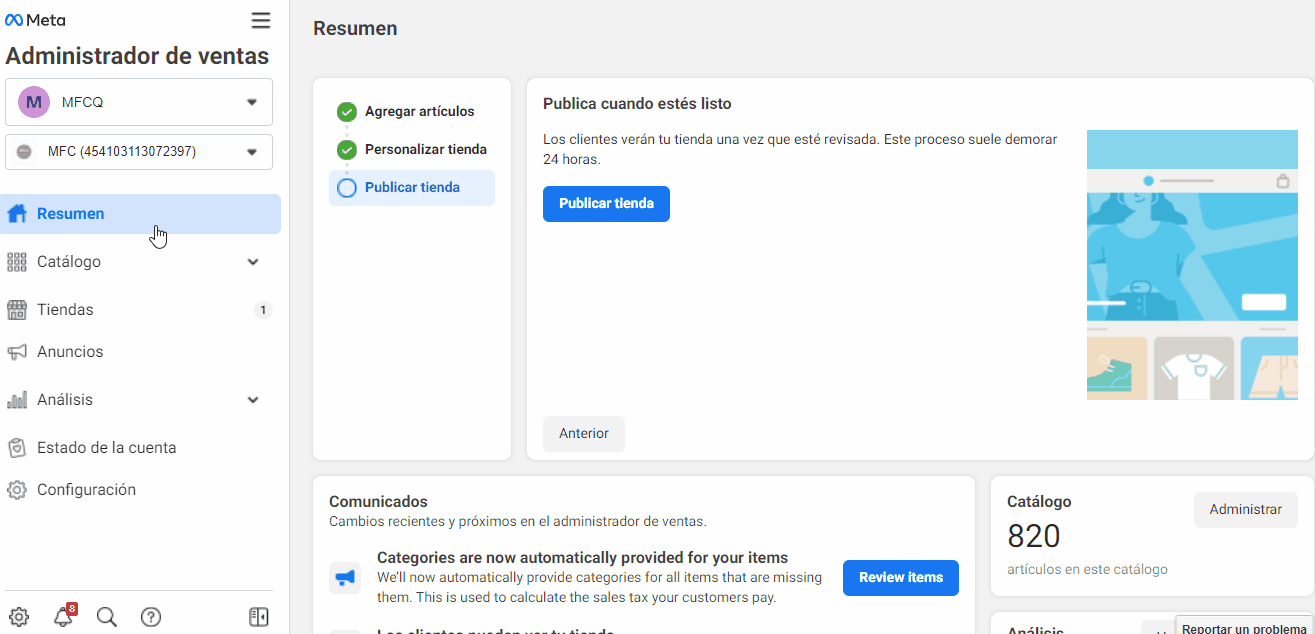Open the Análisis chart icon
Screen dimensions: 1315x634
(17, 399)
